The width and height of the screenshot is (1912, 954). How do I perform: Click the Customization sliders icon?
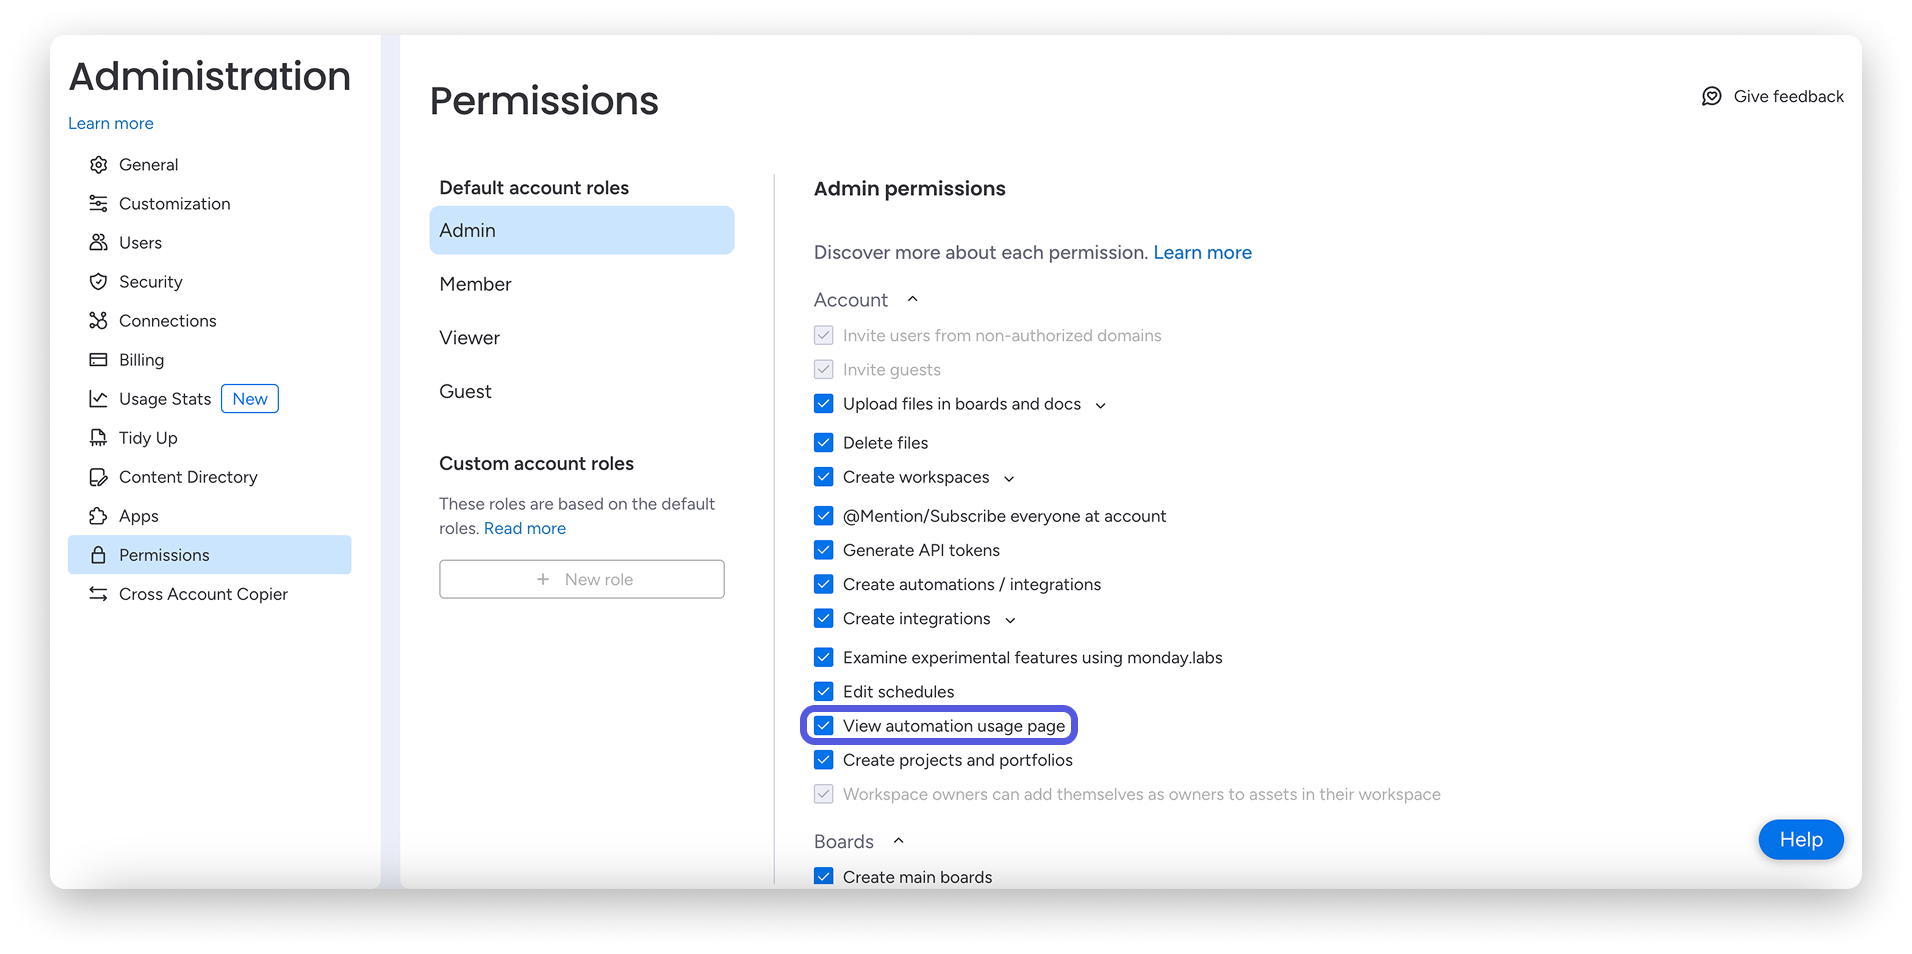pos(98,204)
